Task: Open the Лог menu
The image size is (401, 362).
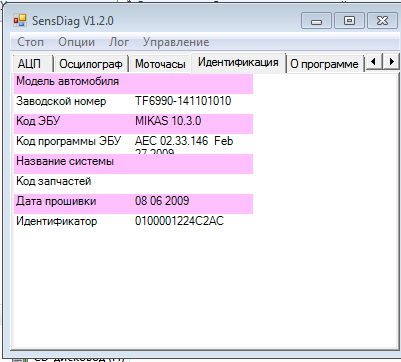Action: pos(119,42)
